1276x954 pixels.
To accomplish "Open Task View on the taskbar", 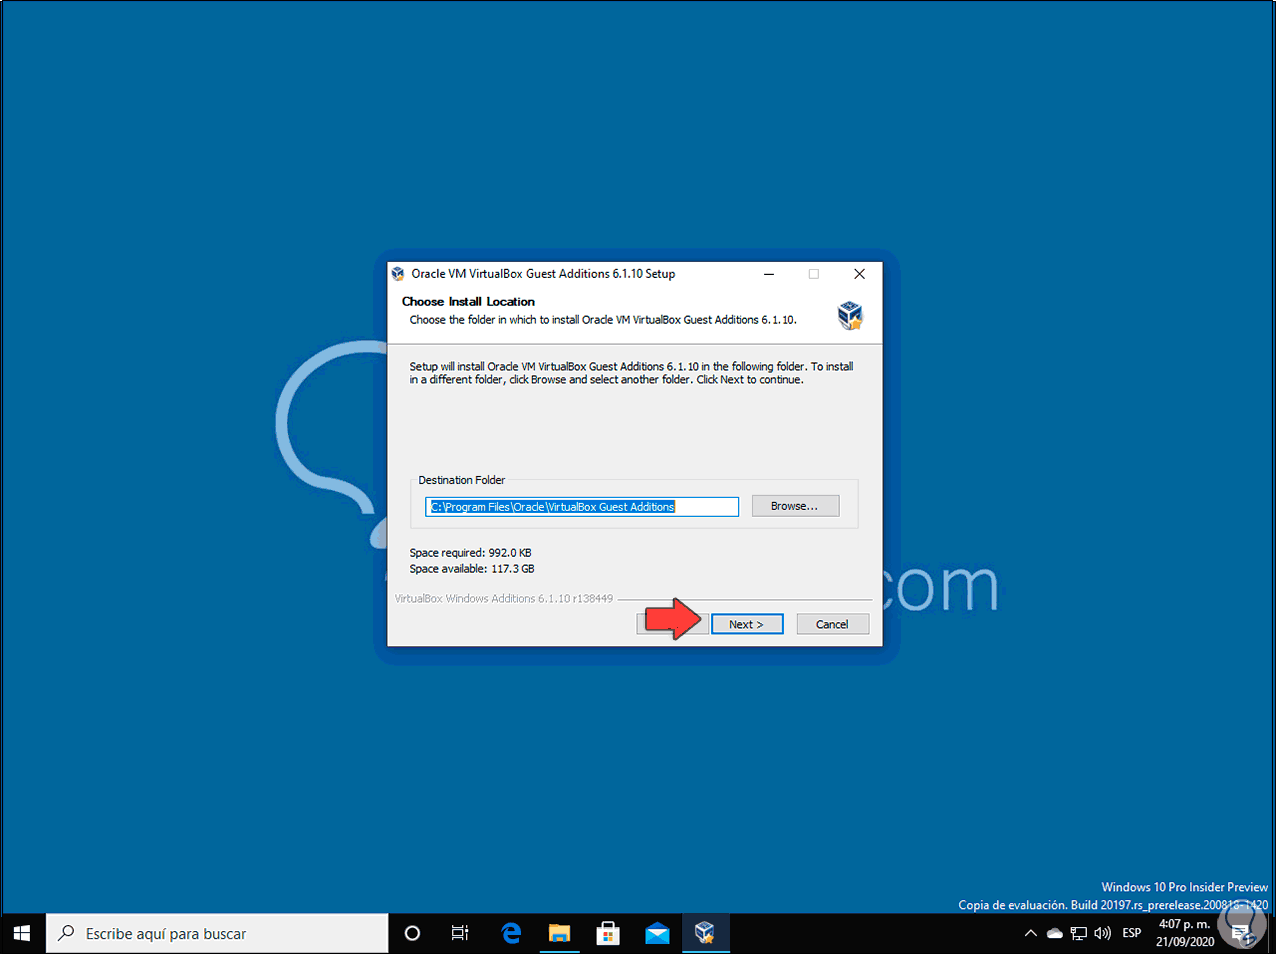I will 460,933.
